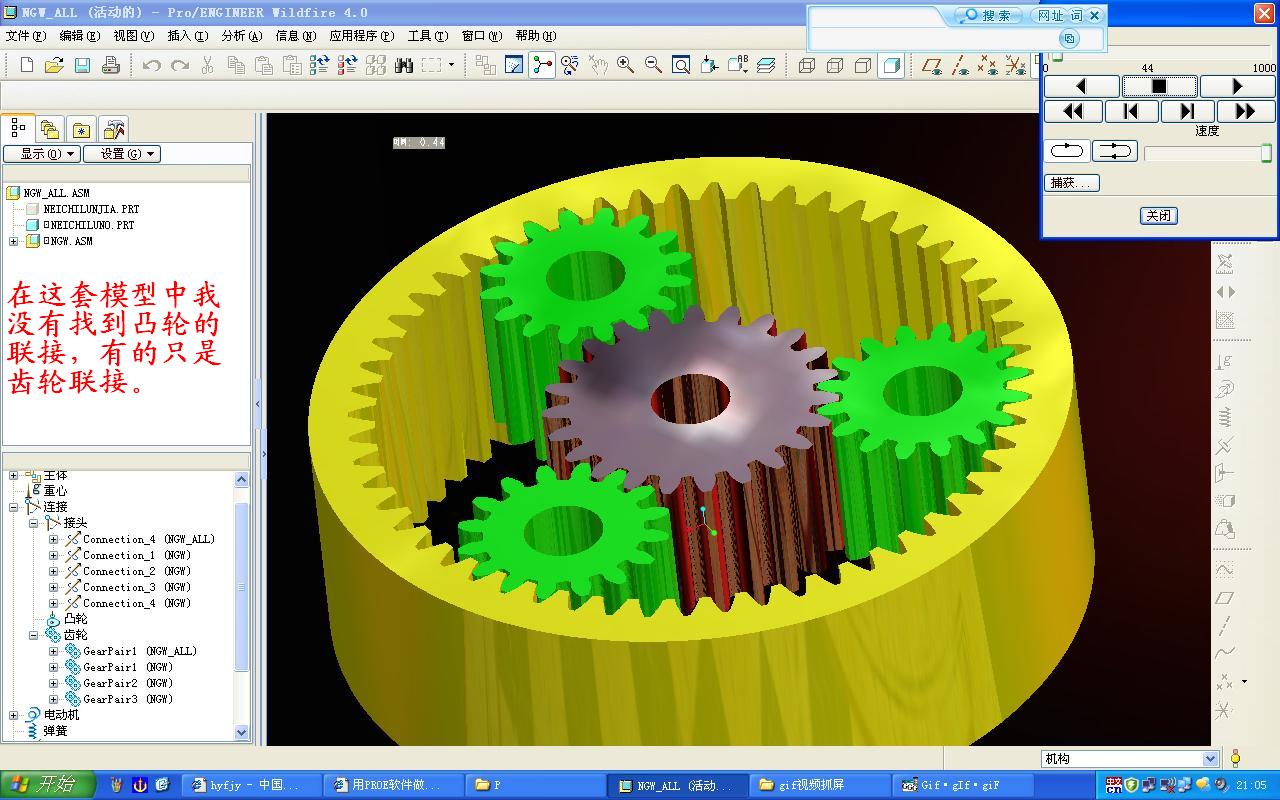Open the binoculars Find tool
Screen dimensions: 1280x800
404,65
